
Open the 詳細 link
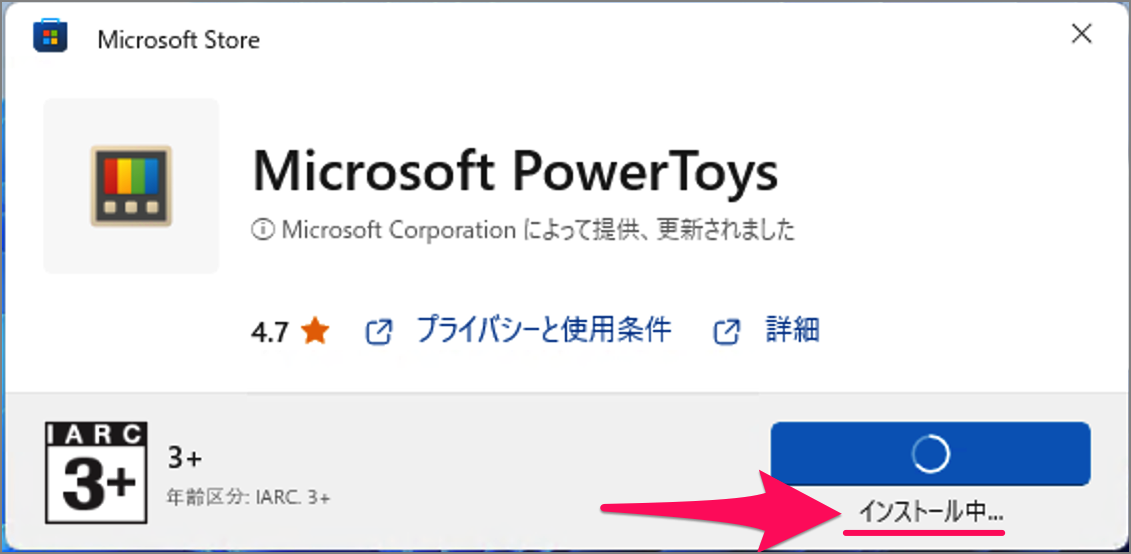click(792, 330)
